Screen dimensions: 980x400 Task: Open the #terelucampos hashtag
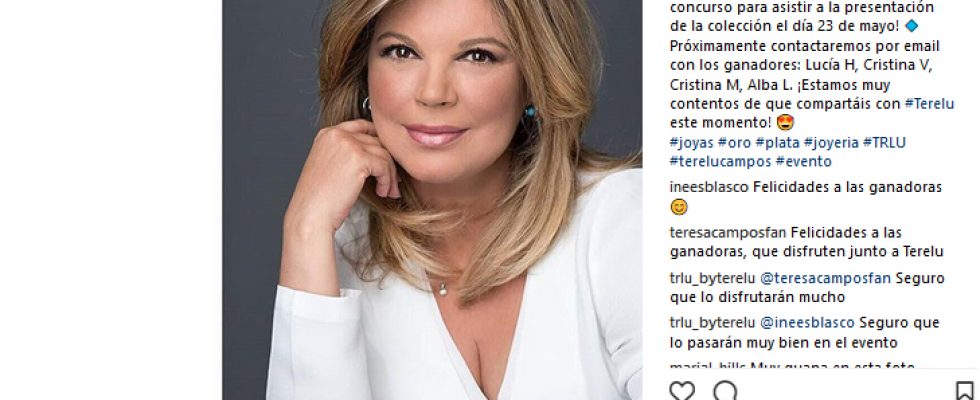pos(721,162)
